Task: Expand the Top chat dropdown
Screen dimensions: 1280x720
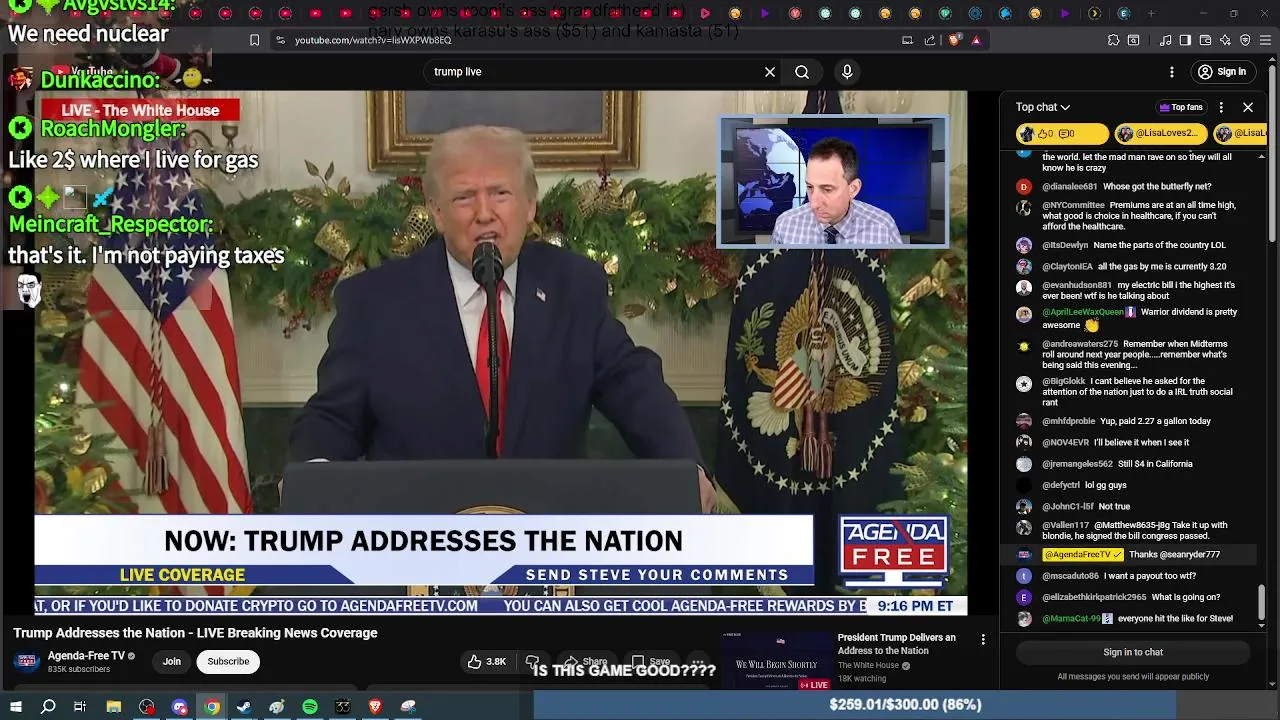Action: [1043, 107]
